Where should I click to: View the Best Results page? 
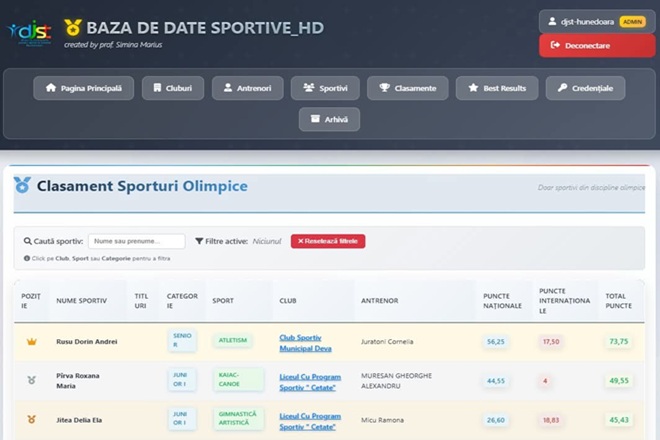pyautogui.click(x=497, y=88)
